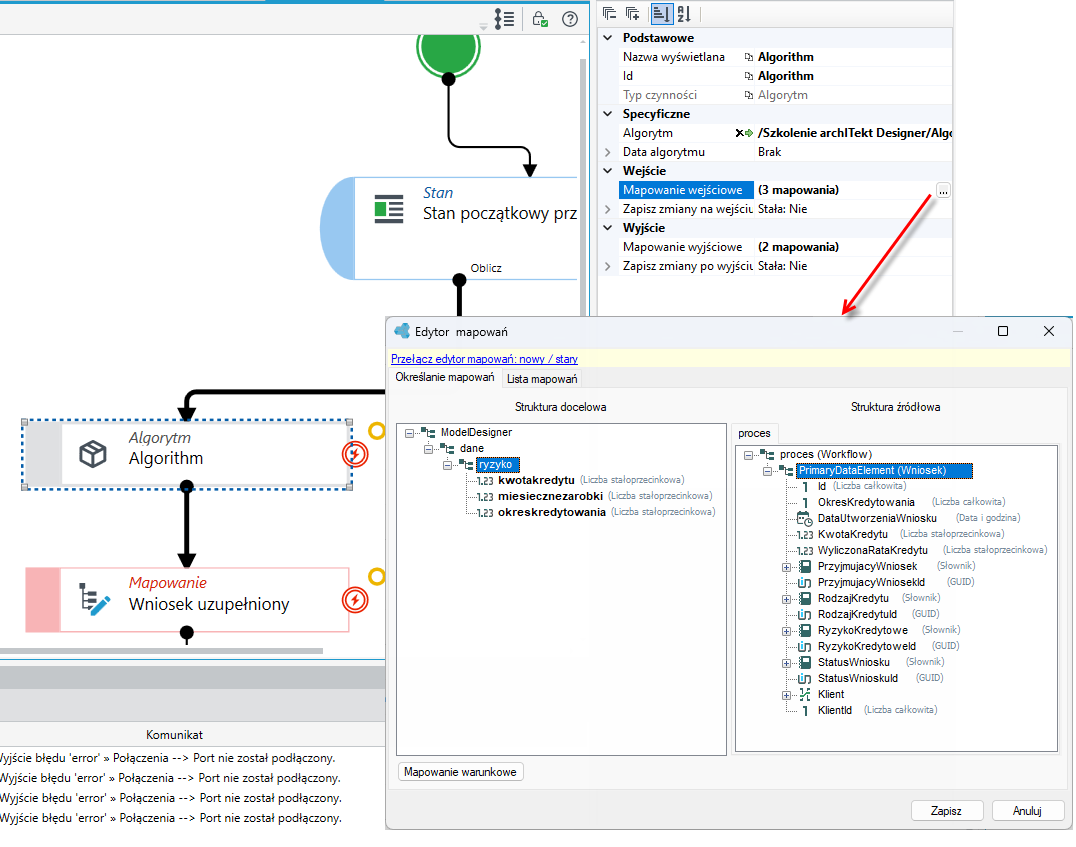Collapse the Wyjście property group
This screenshot has width=1076, height=847.
608,228
